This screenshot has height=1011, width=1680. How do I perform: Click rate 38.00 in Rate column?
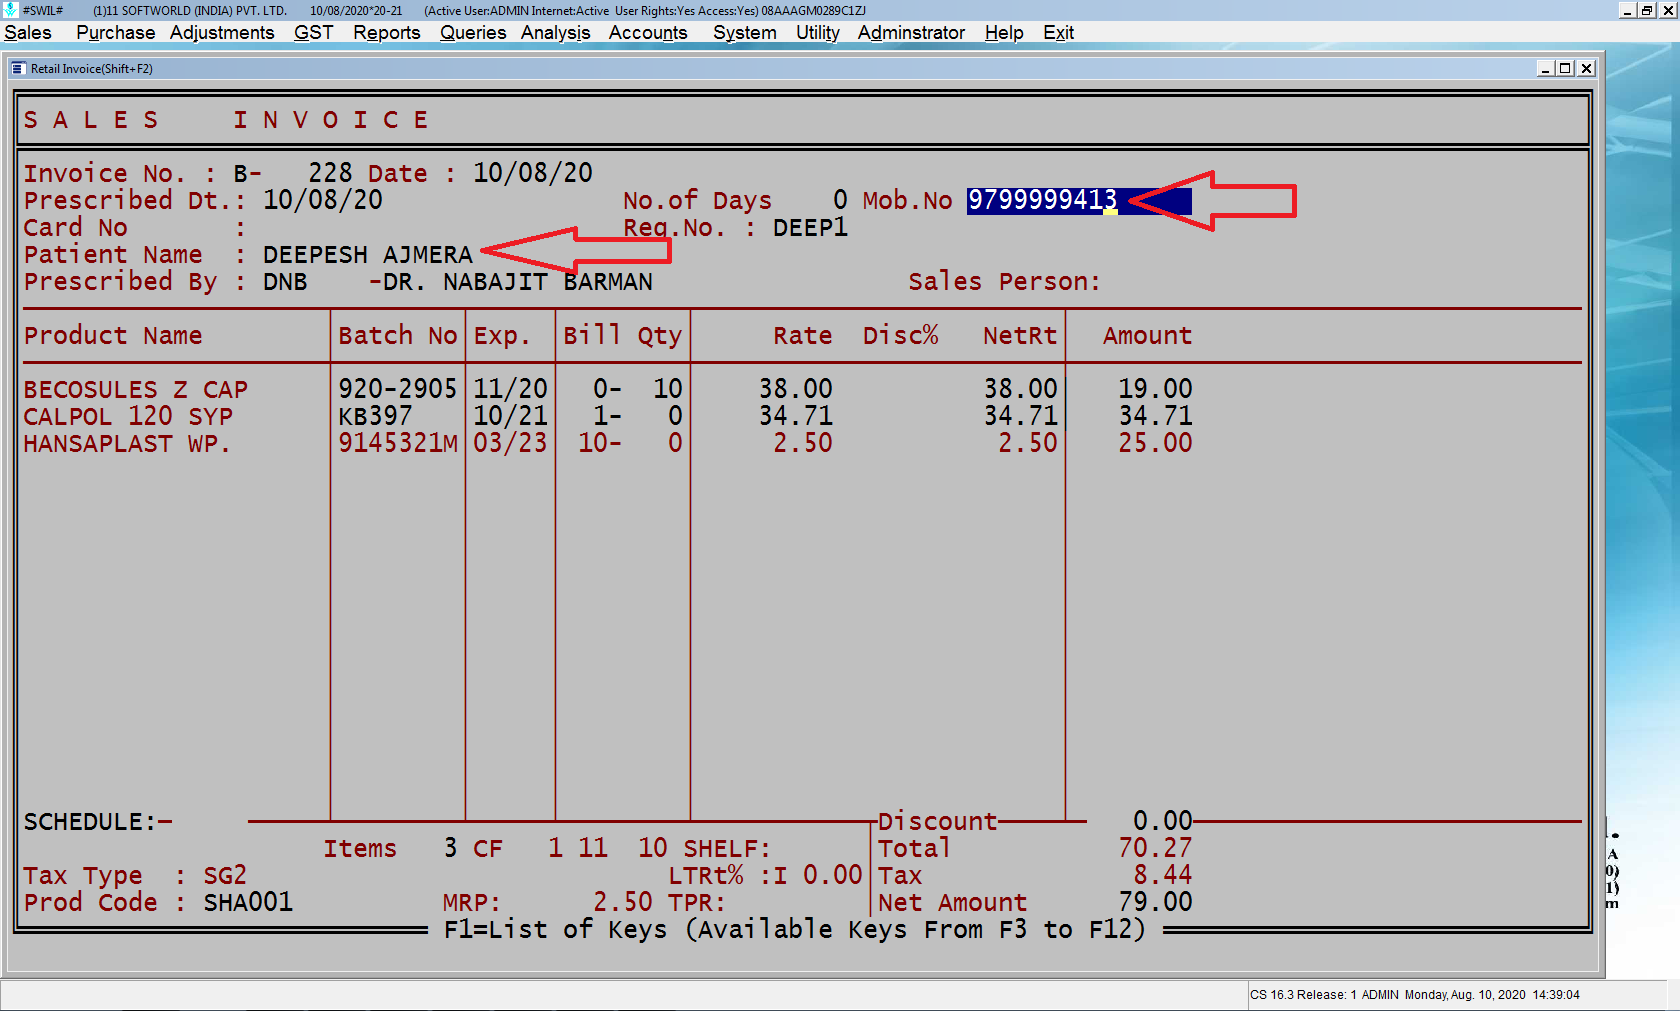click(795, 389)
